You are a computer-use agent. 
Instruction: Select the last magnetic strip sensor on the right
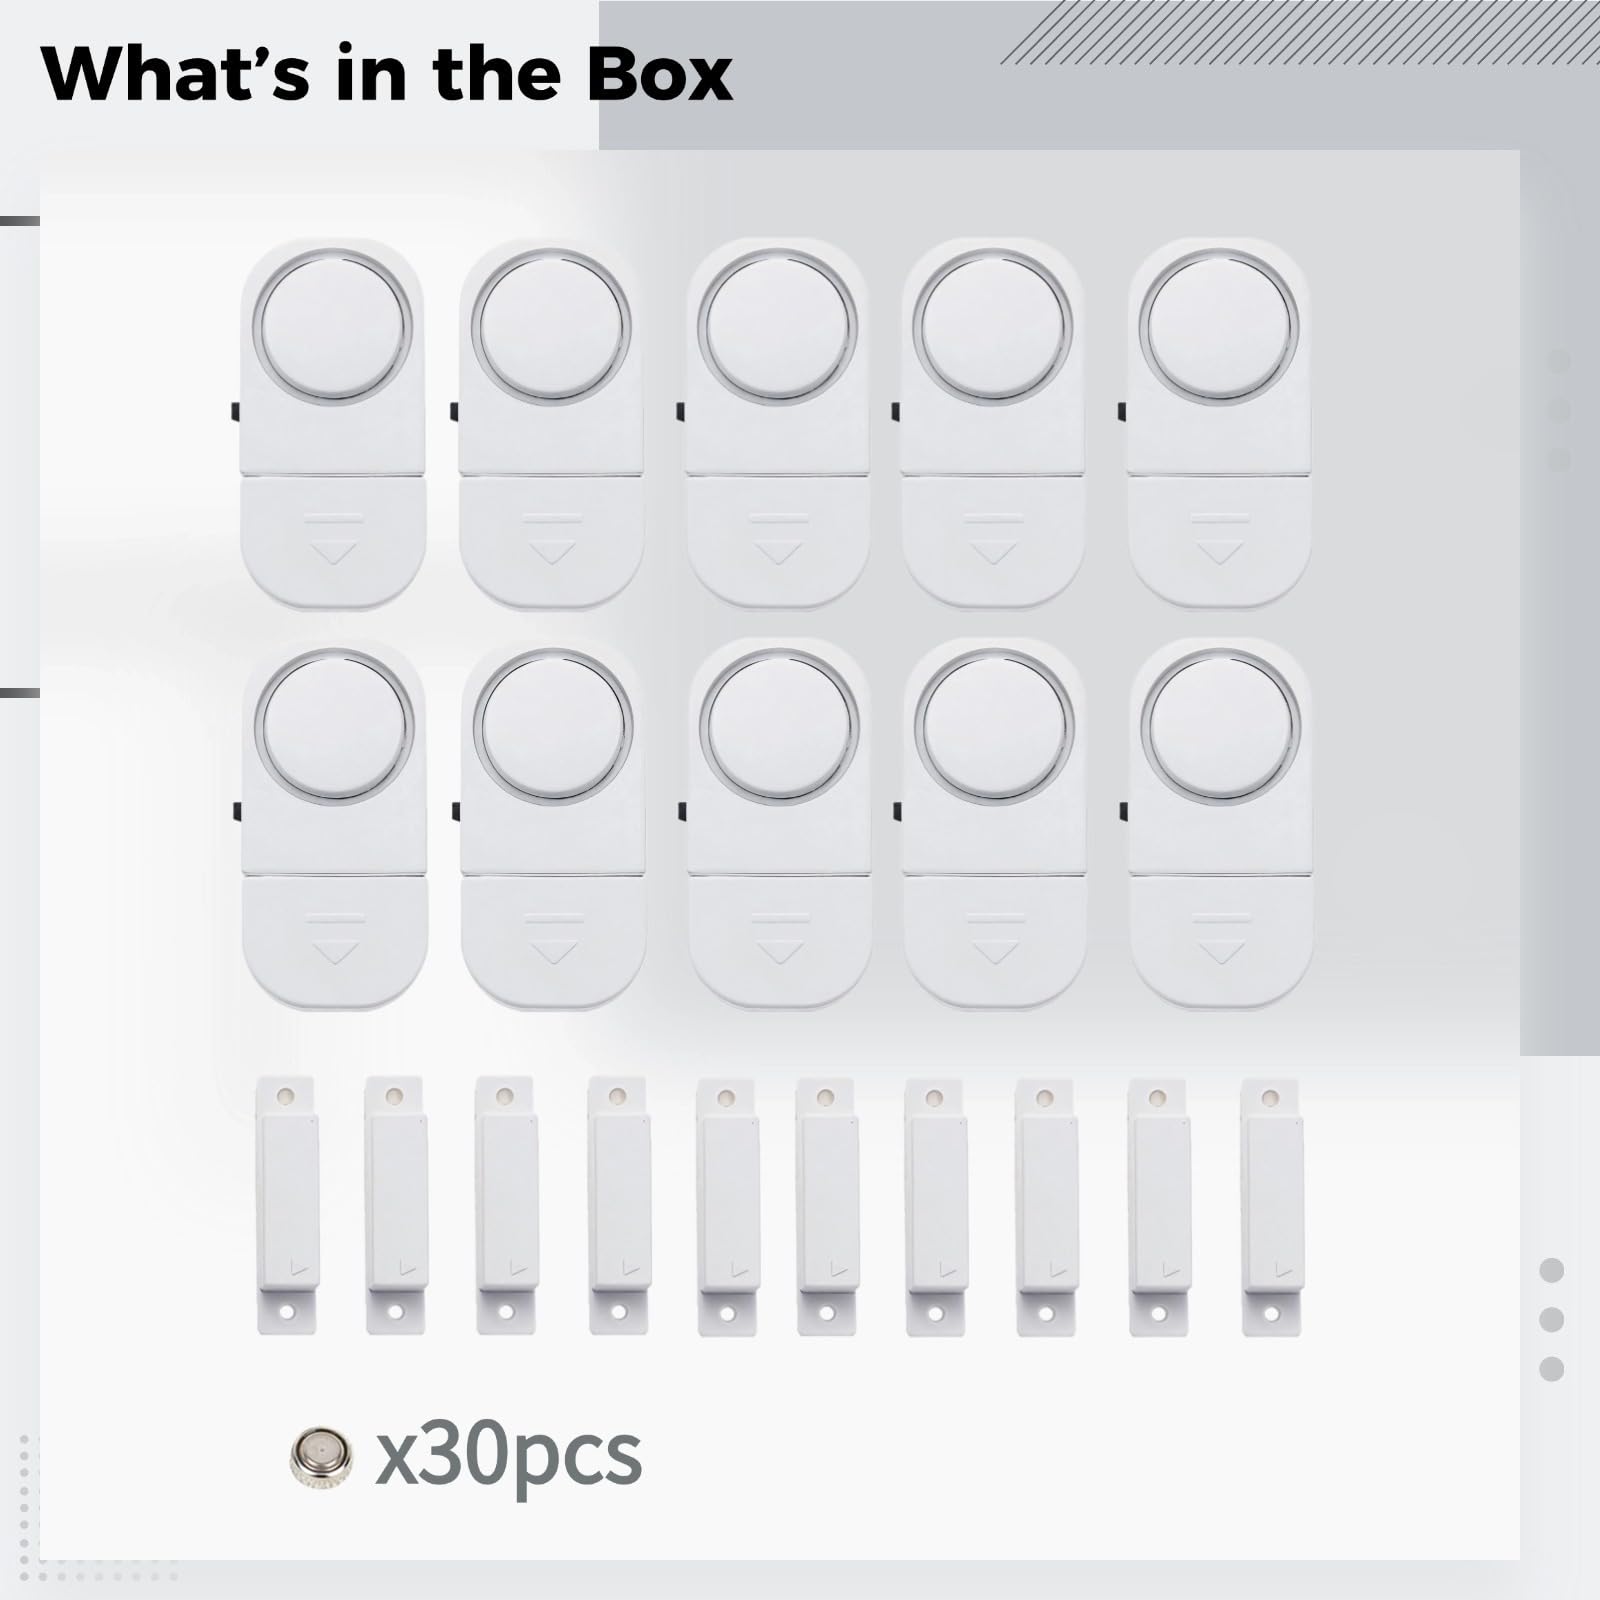1272,1205
